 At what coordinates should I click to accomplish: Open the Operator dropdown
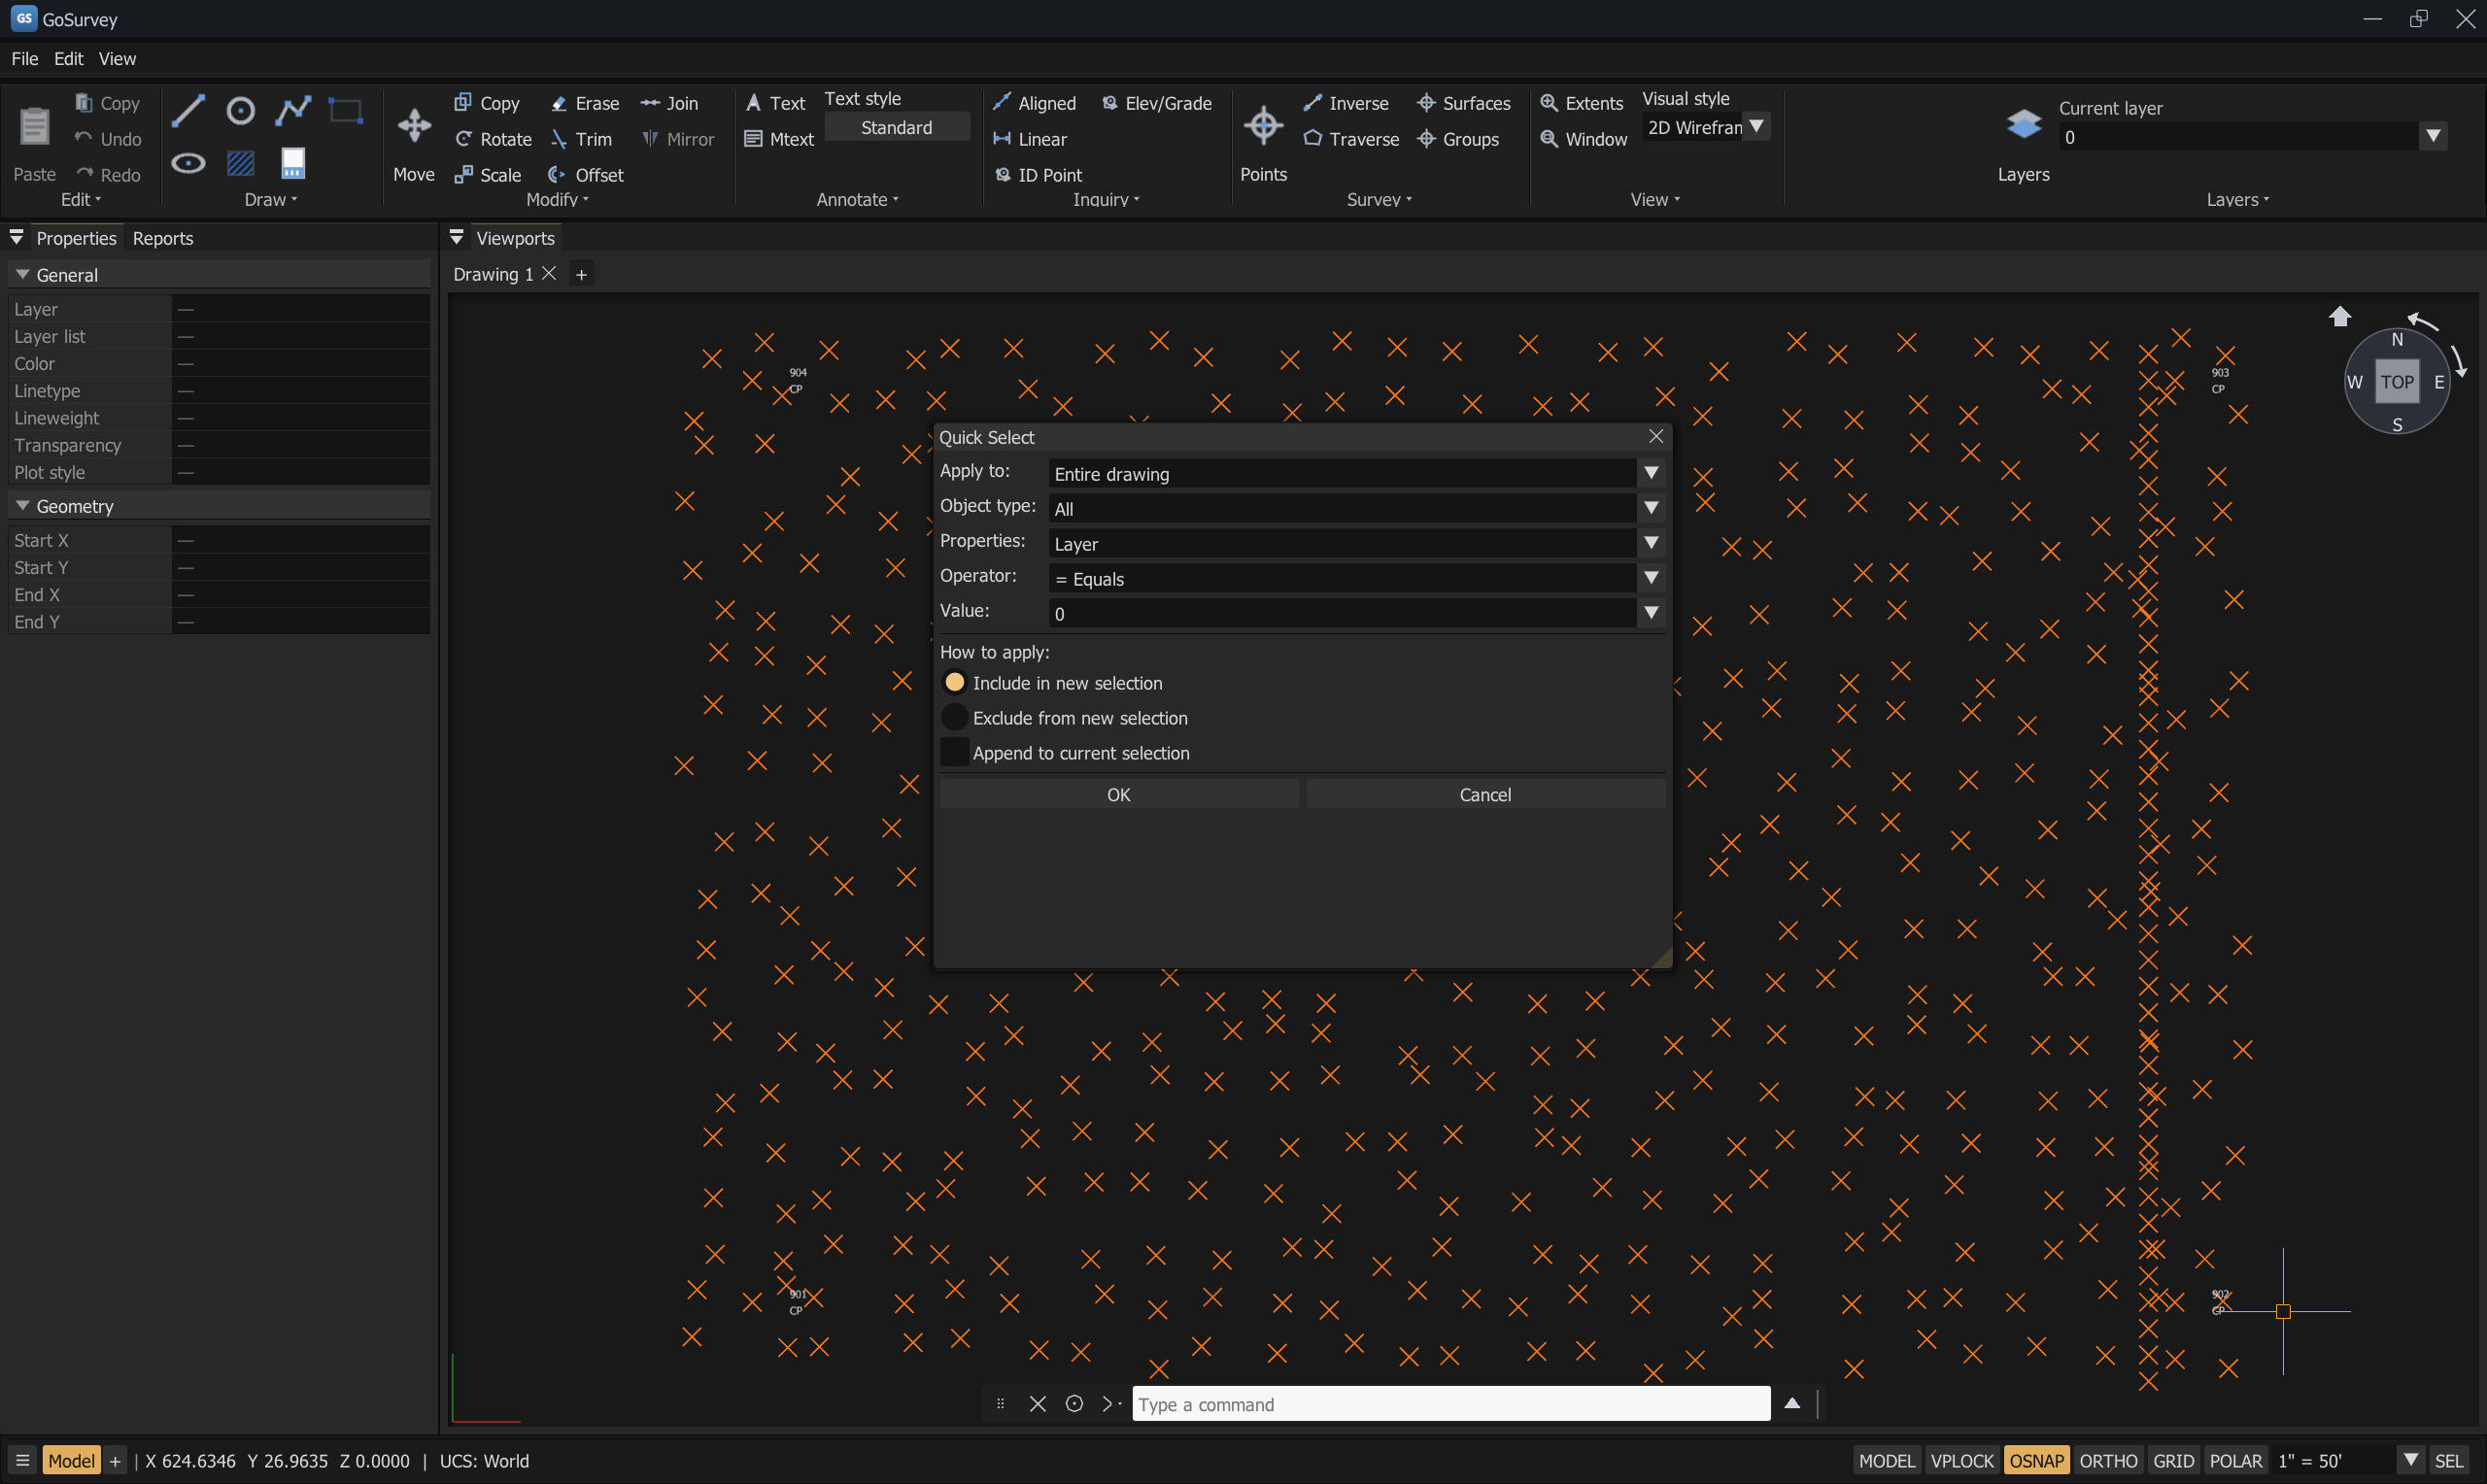click(x=1356, y=578)
